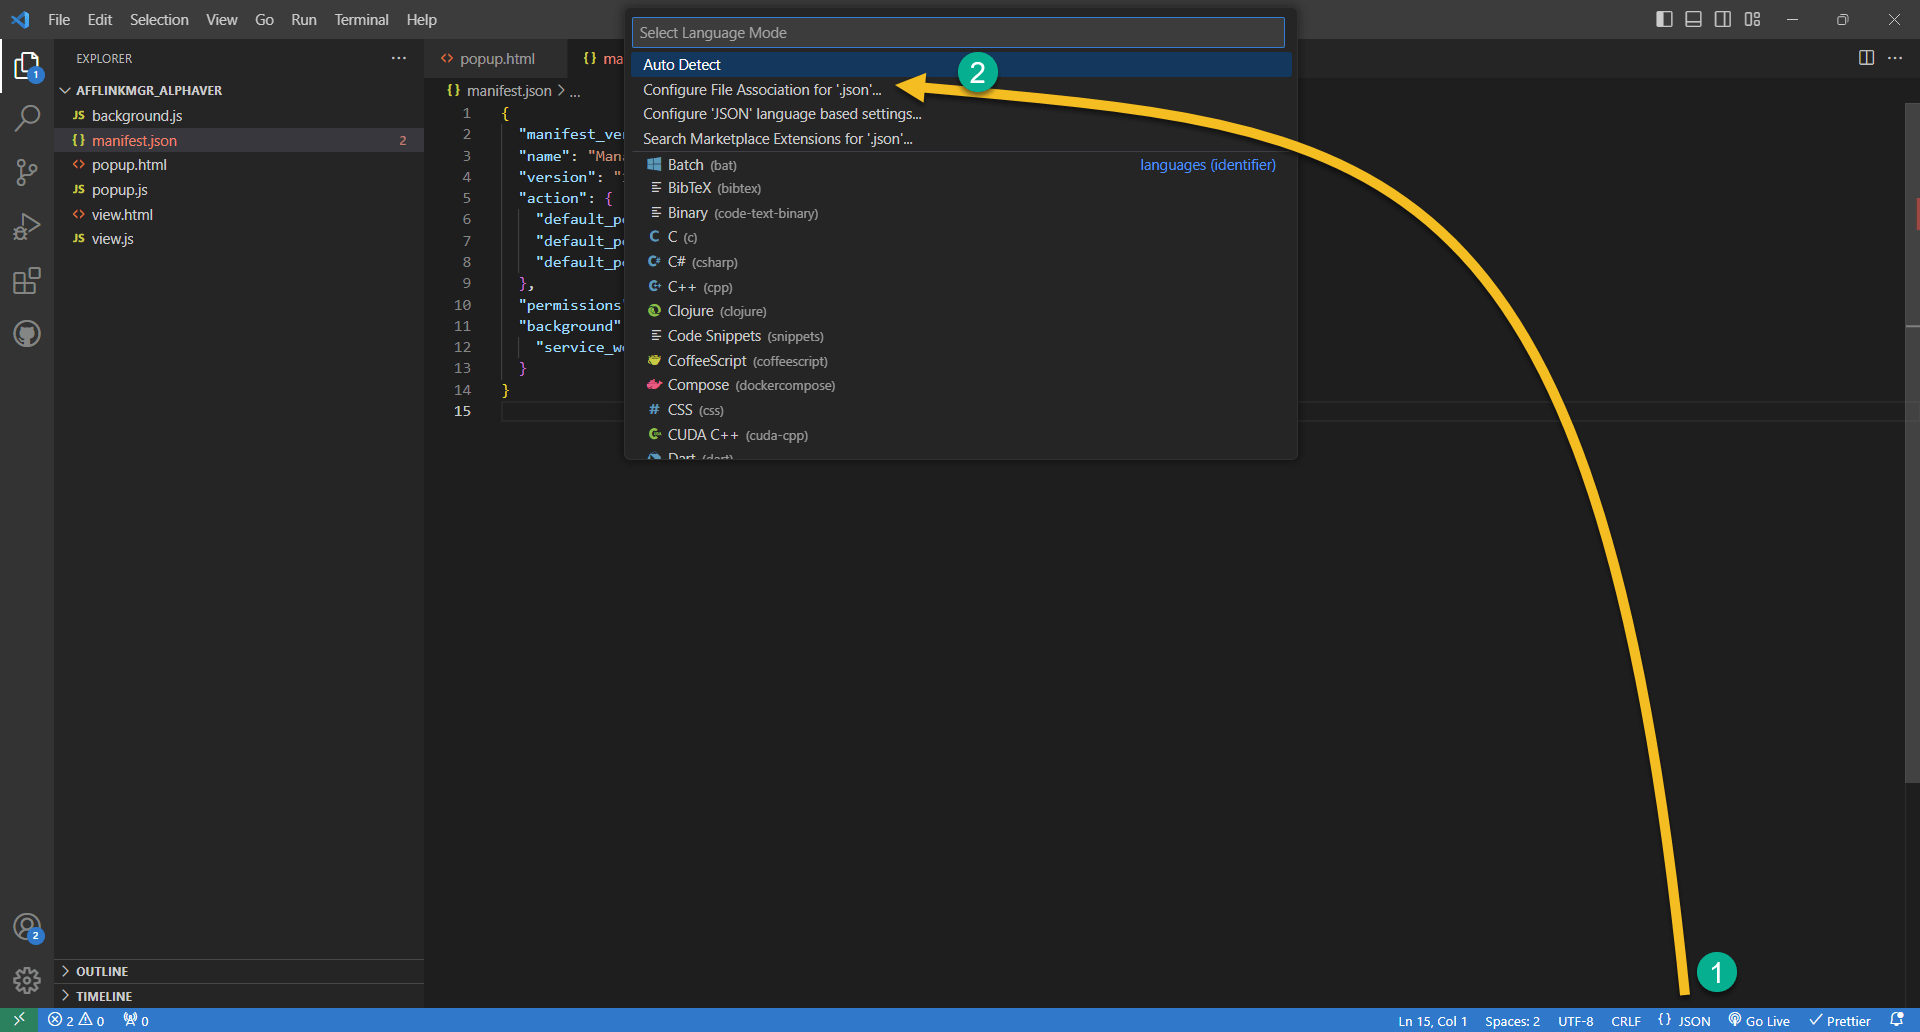Screen dimensions: 1920x1032
Task: Open the Extensions view icon
Action: pyautogui.click(x=27, y=281)
